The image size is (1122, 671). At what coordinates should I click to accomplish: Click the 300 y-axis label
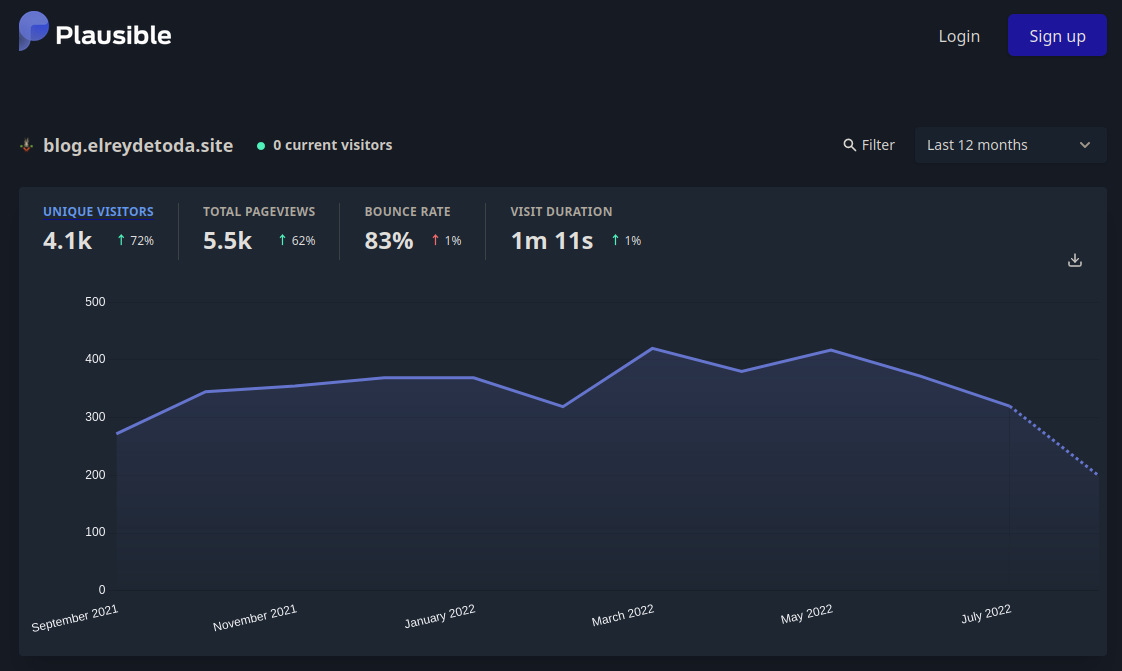coord(95,417)
